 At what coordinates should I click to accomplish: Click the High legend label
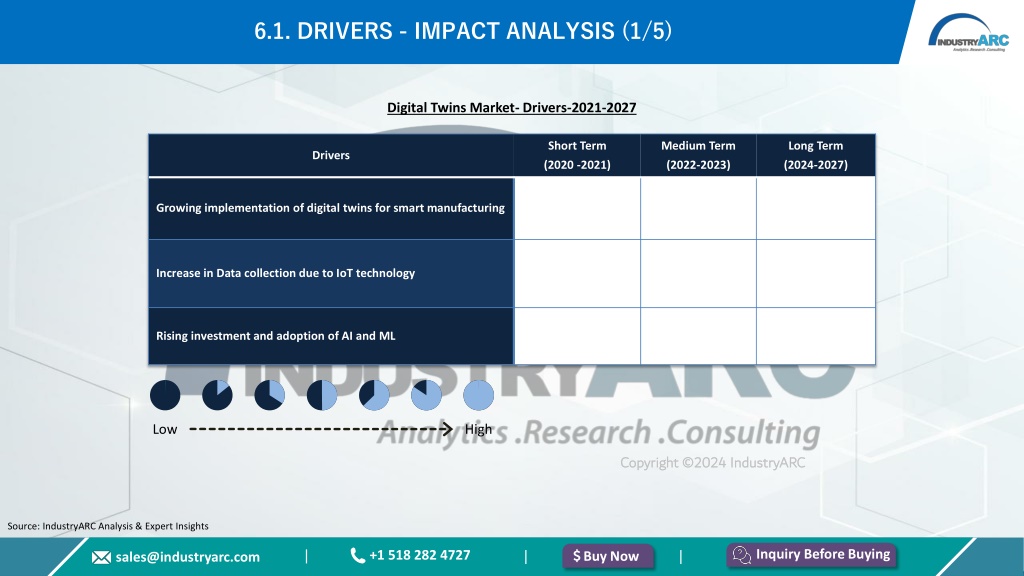[x=478, y=429]
